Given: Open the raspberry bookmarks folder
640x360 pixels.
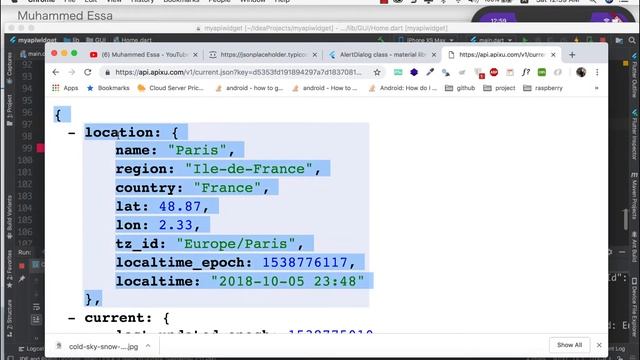Looking at the screenshot, I should 543,88.
